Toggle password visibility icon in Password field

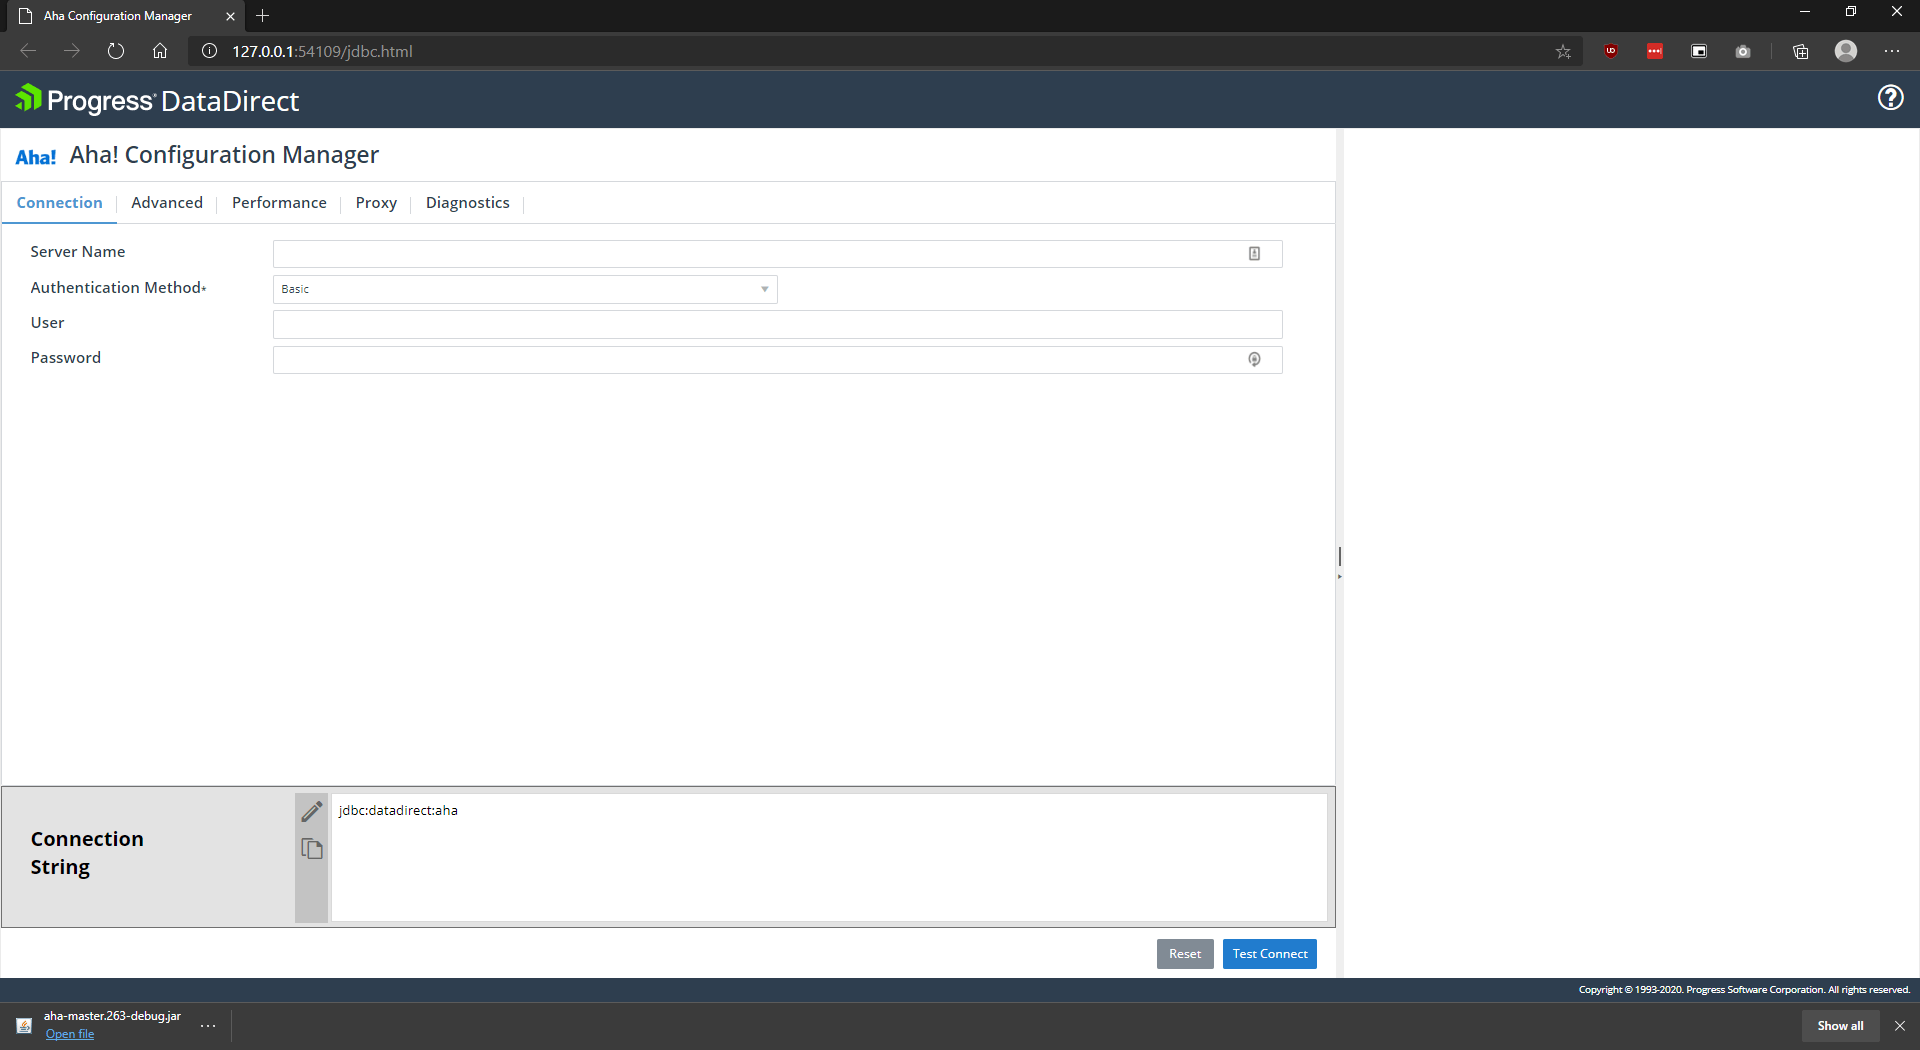1254,360
